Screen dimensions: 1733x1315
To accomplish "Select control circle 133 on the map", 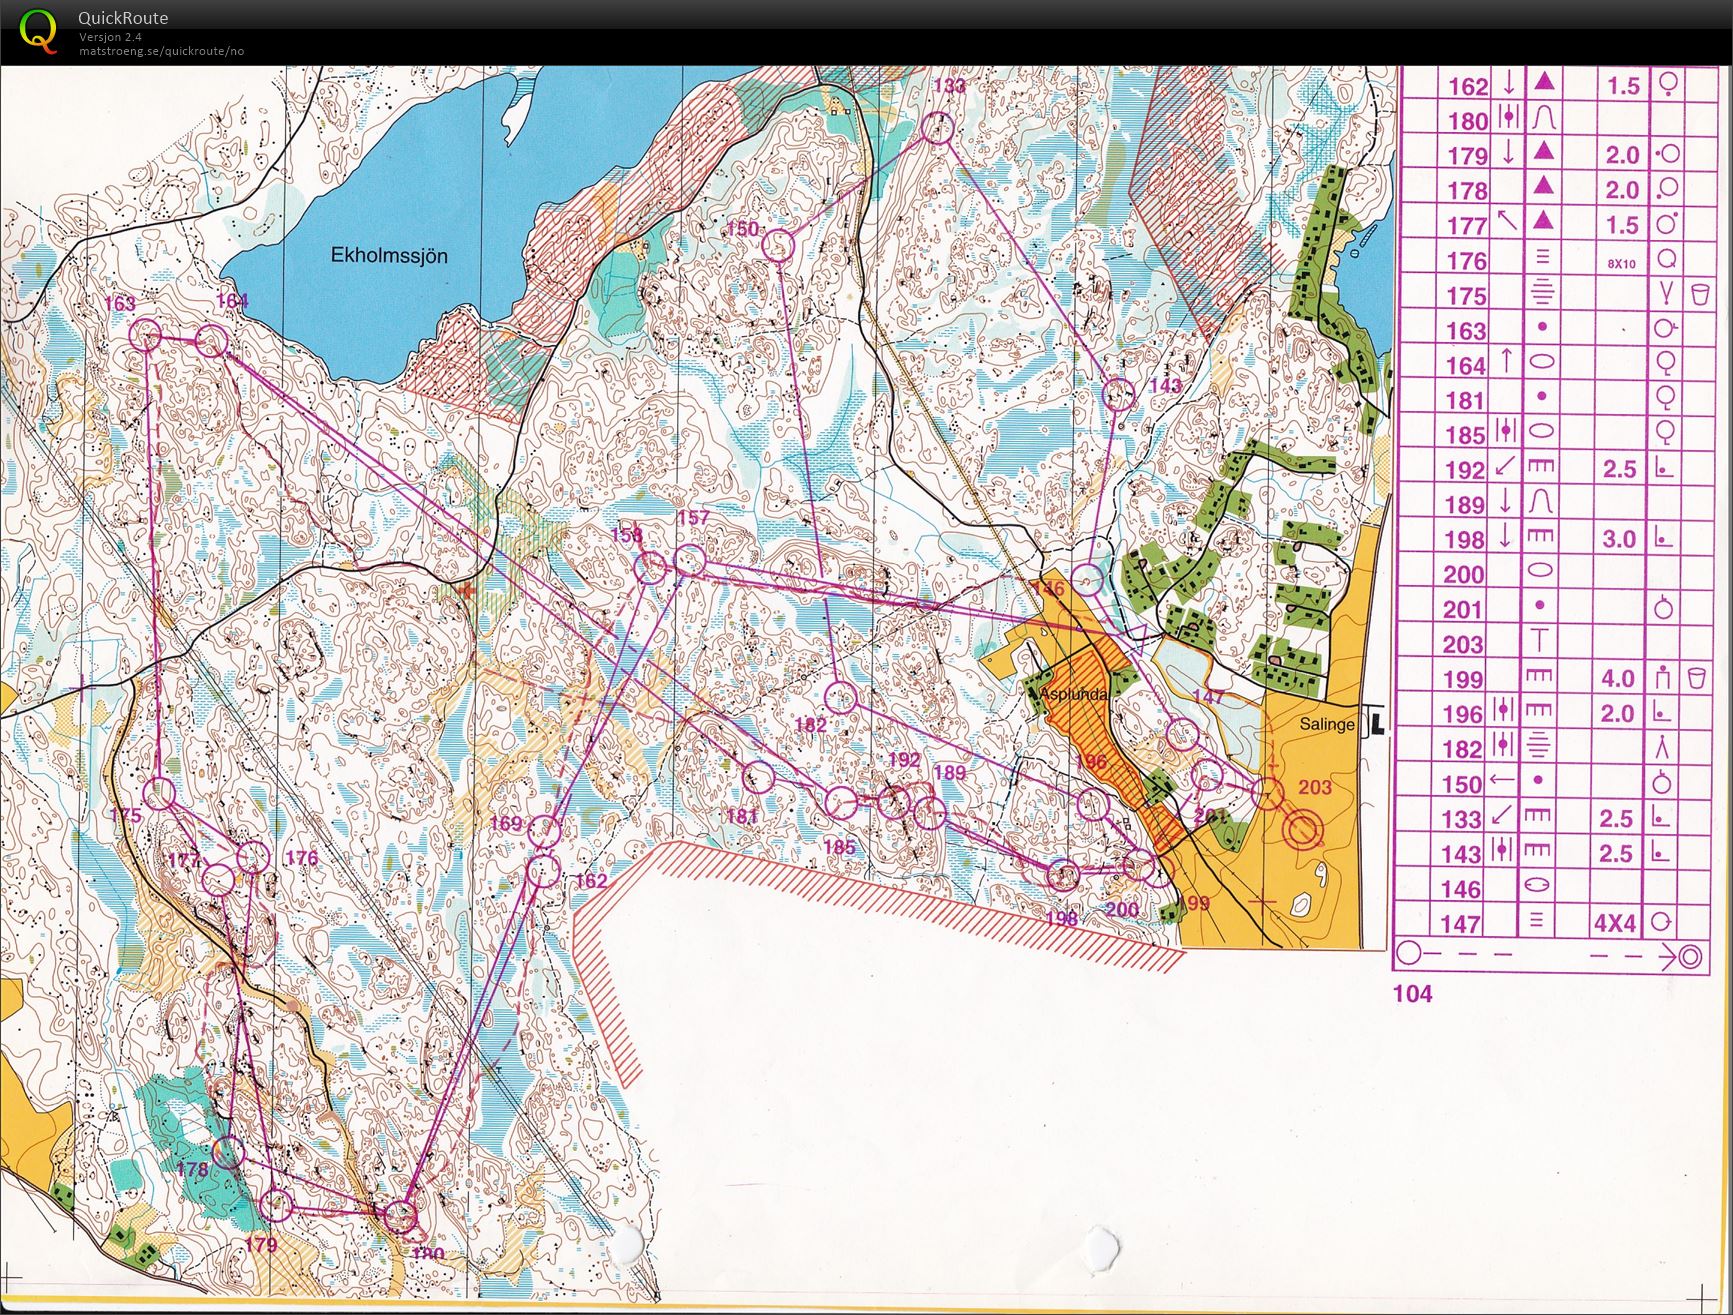I will pyautogui.click(x=937, y=127).
